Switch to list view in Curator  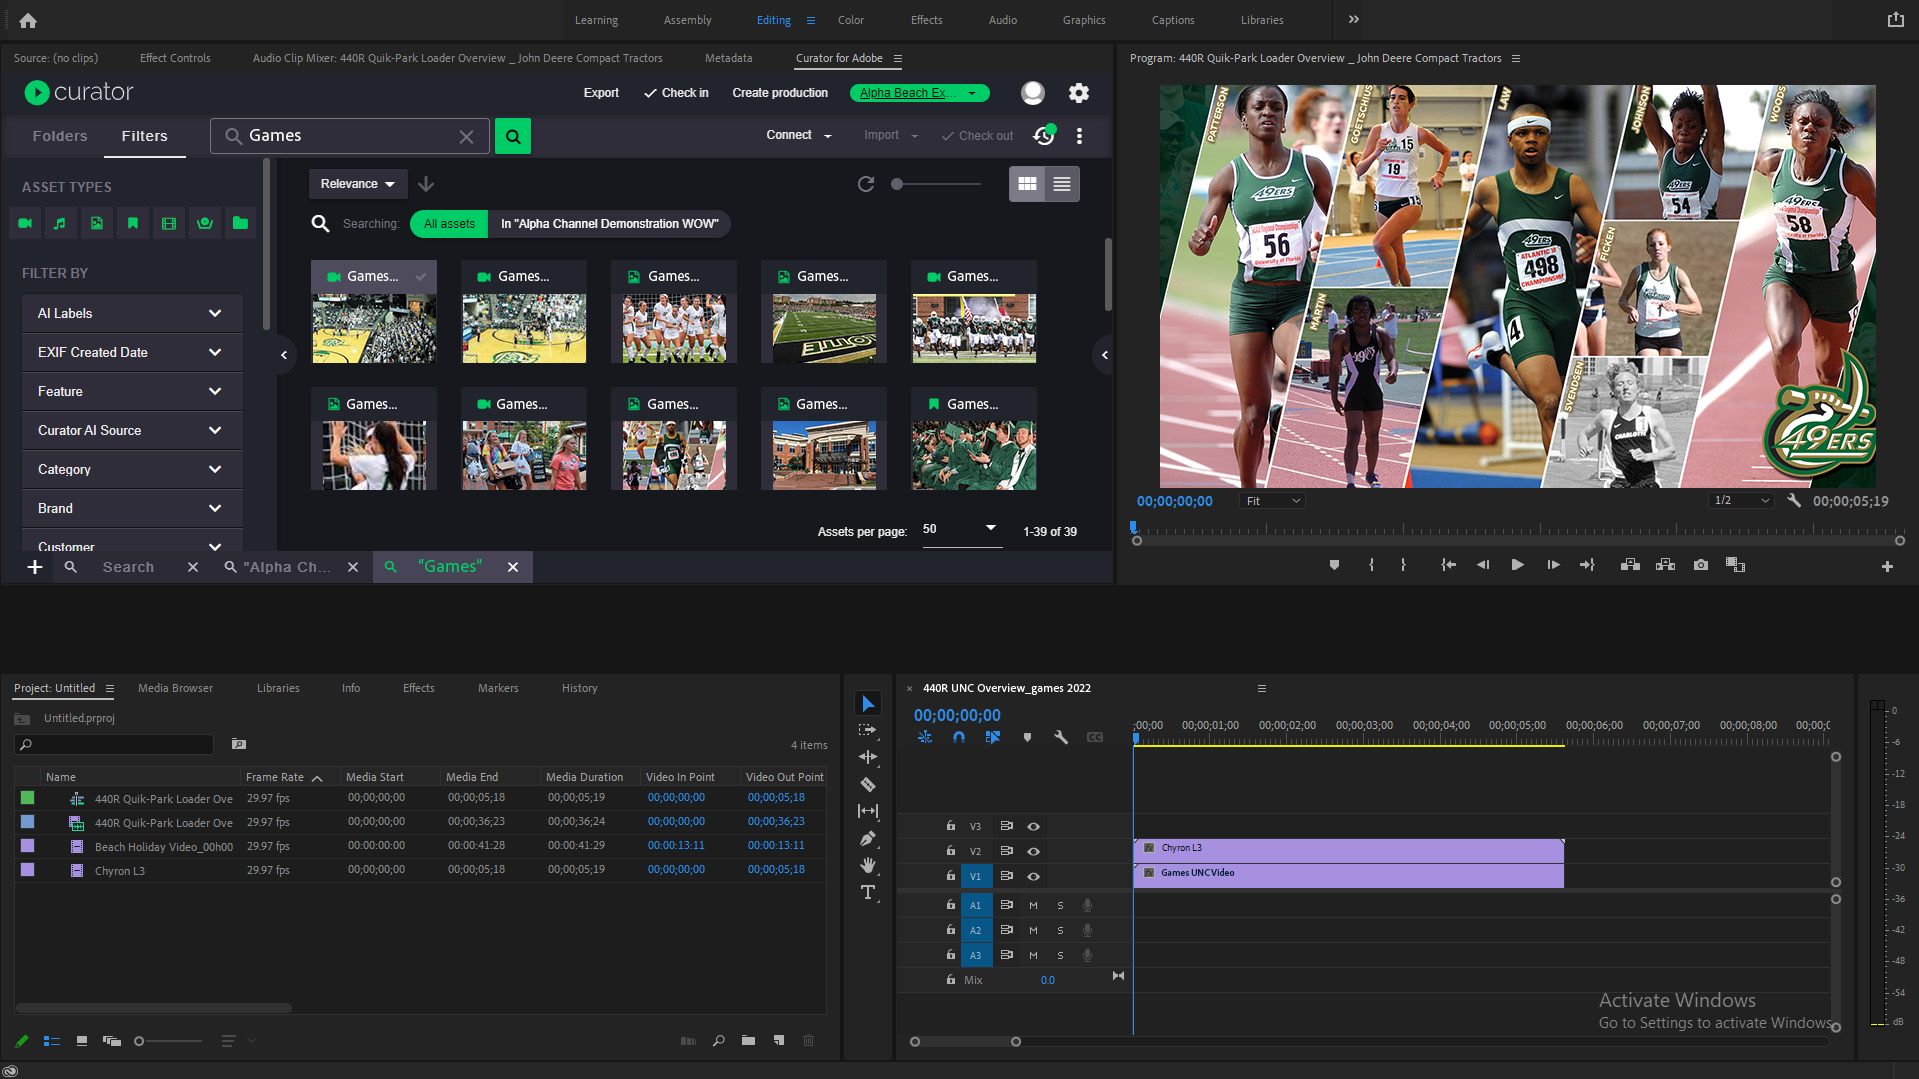[1062, 184]
